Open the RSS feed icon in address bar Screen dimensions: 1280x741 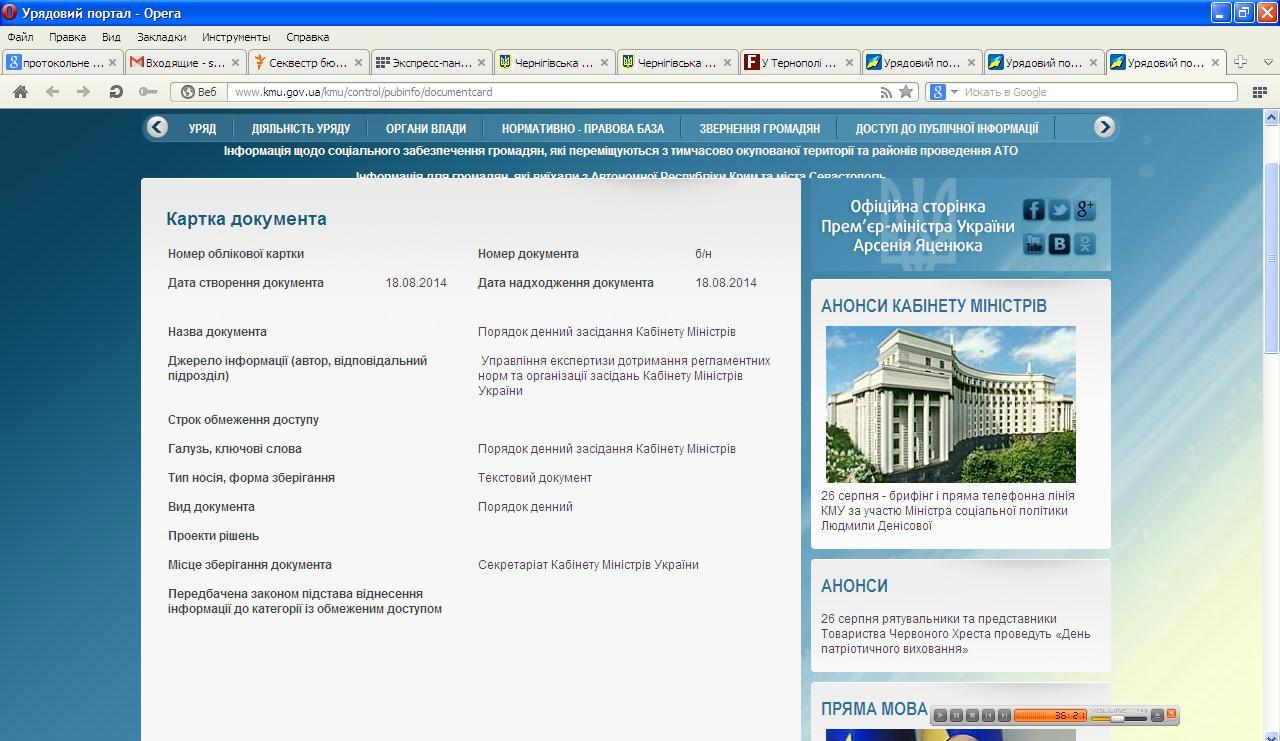tap(886, 92)
